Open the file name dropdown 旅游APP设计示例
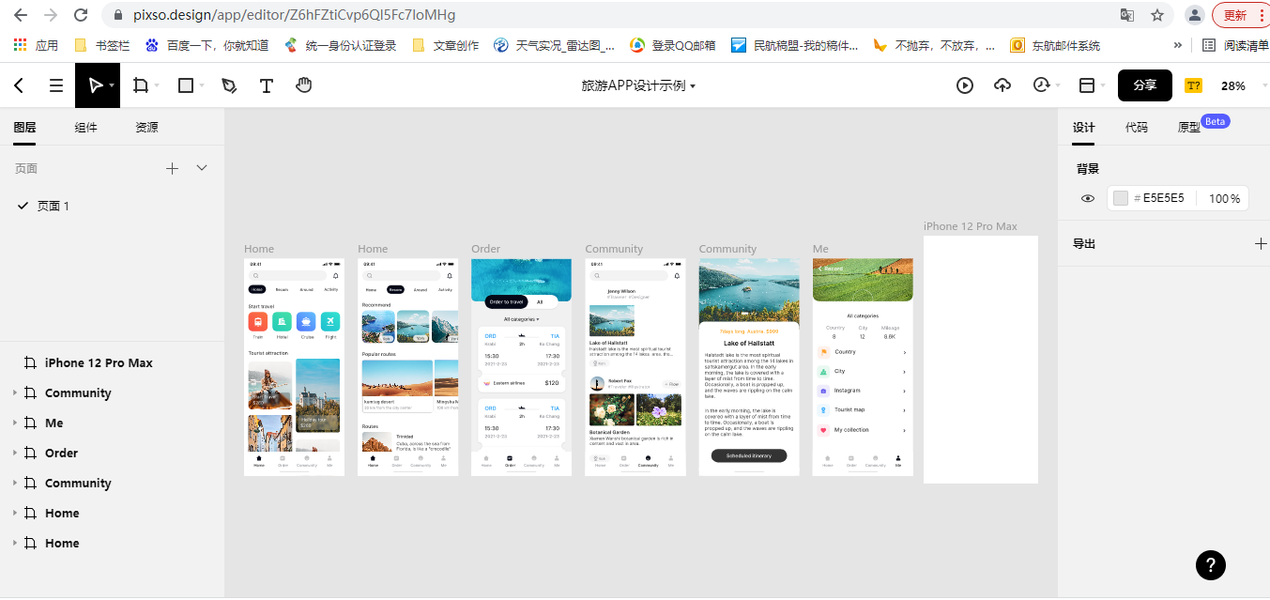1270x600 pixels. click(x=639, y=86)
